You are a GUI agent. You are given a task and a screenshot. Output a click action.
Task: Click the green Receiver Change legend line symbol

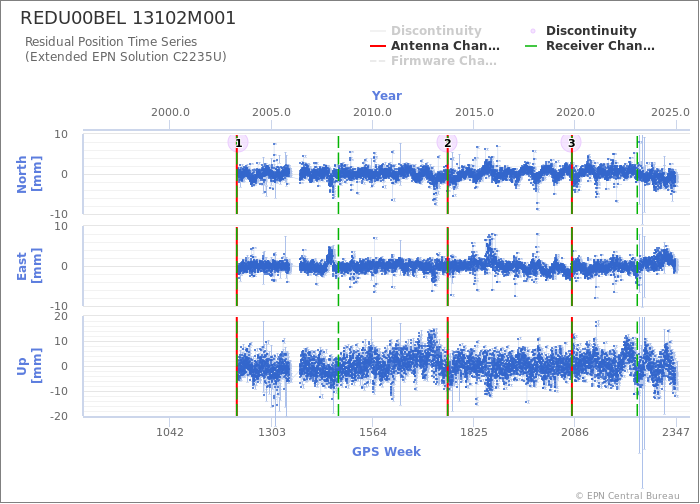point(531,46)
